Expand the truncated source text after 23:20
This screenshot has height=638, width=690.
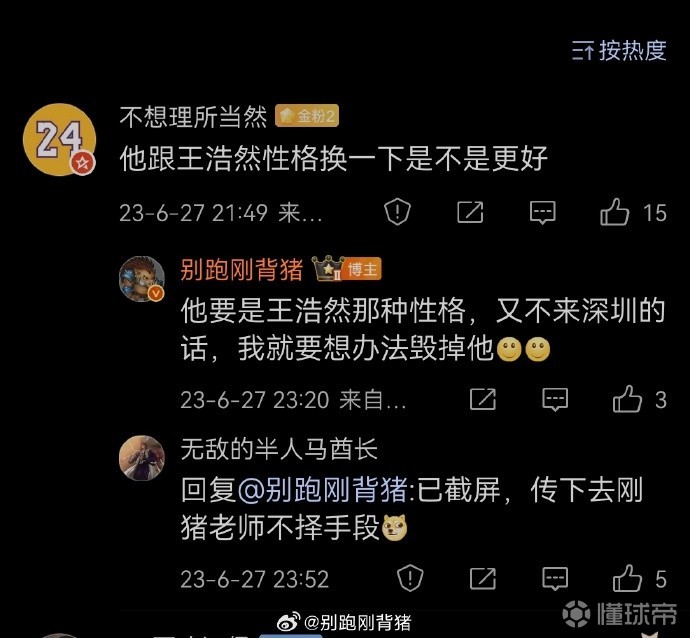(373, 400)
